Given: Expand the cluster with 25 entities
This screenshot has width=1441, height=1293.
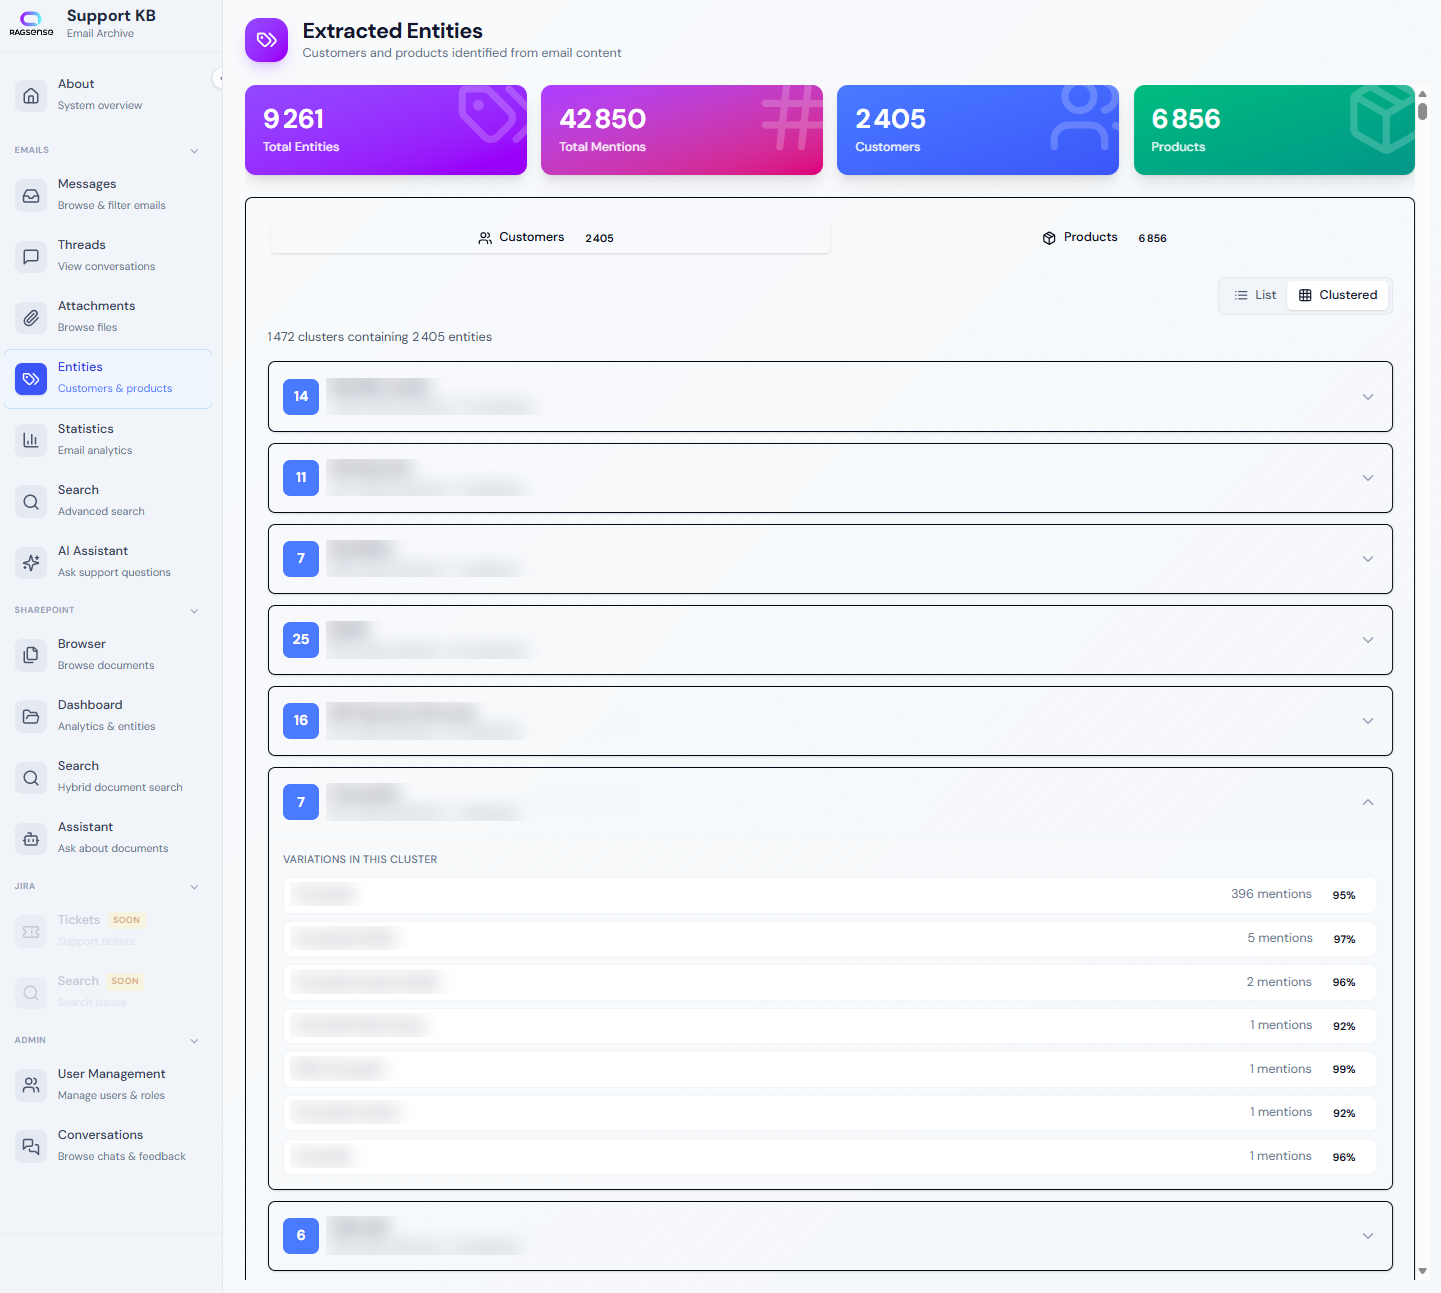Looking at the screenshot, I should pos(830,640).
